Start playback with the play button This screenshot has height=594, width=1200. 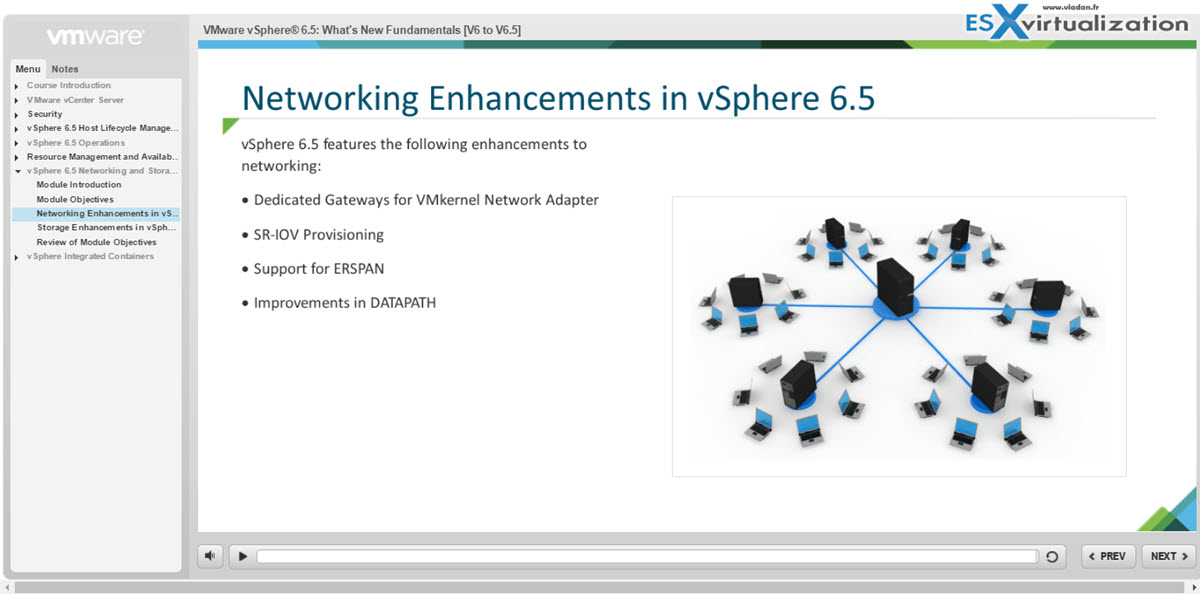pyautogui.click(x=243, y=556)
